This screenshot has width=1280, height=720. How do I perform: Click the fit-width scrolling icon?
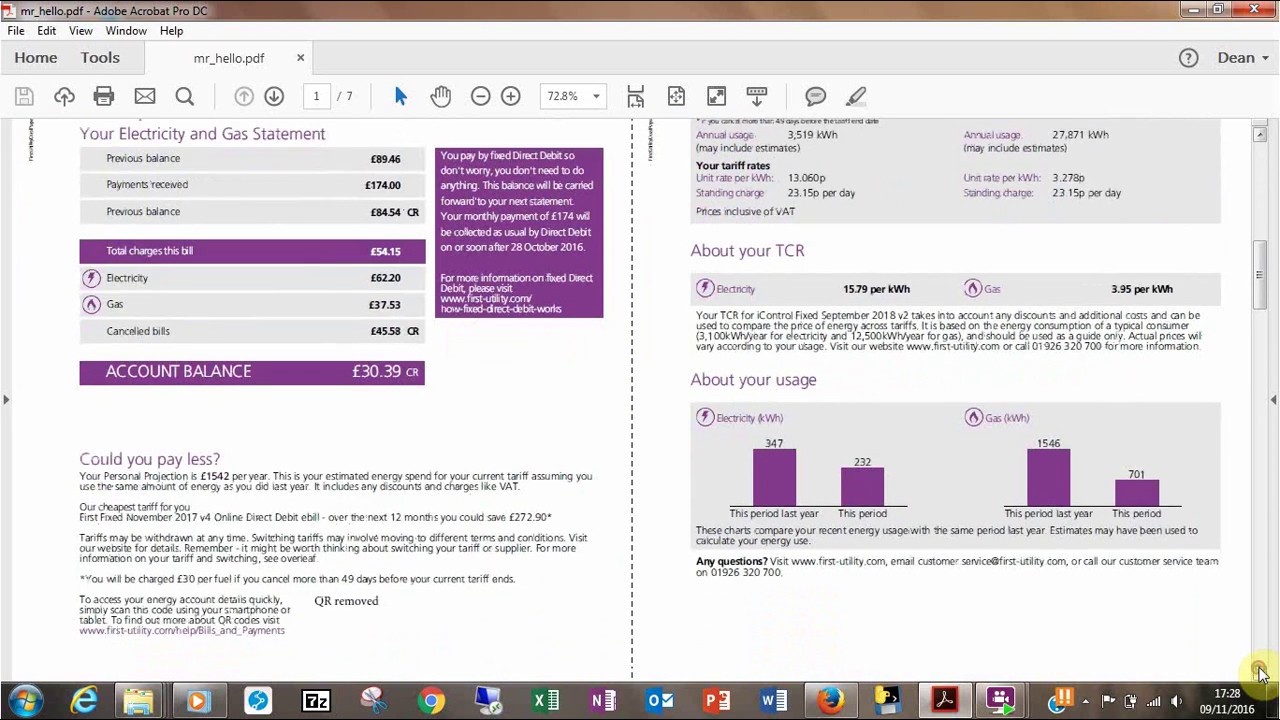[x=636, y=96]
